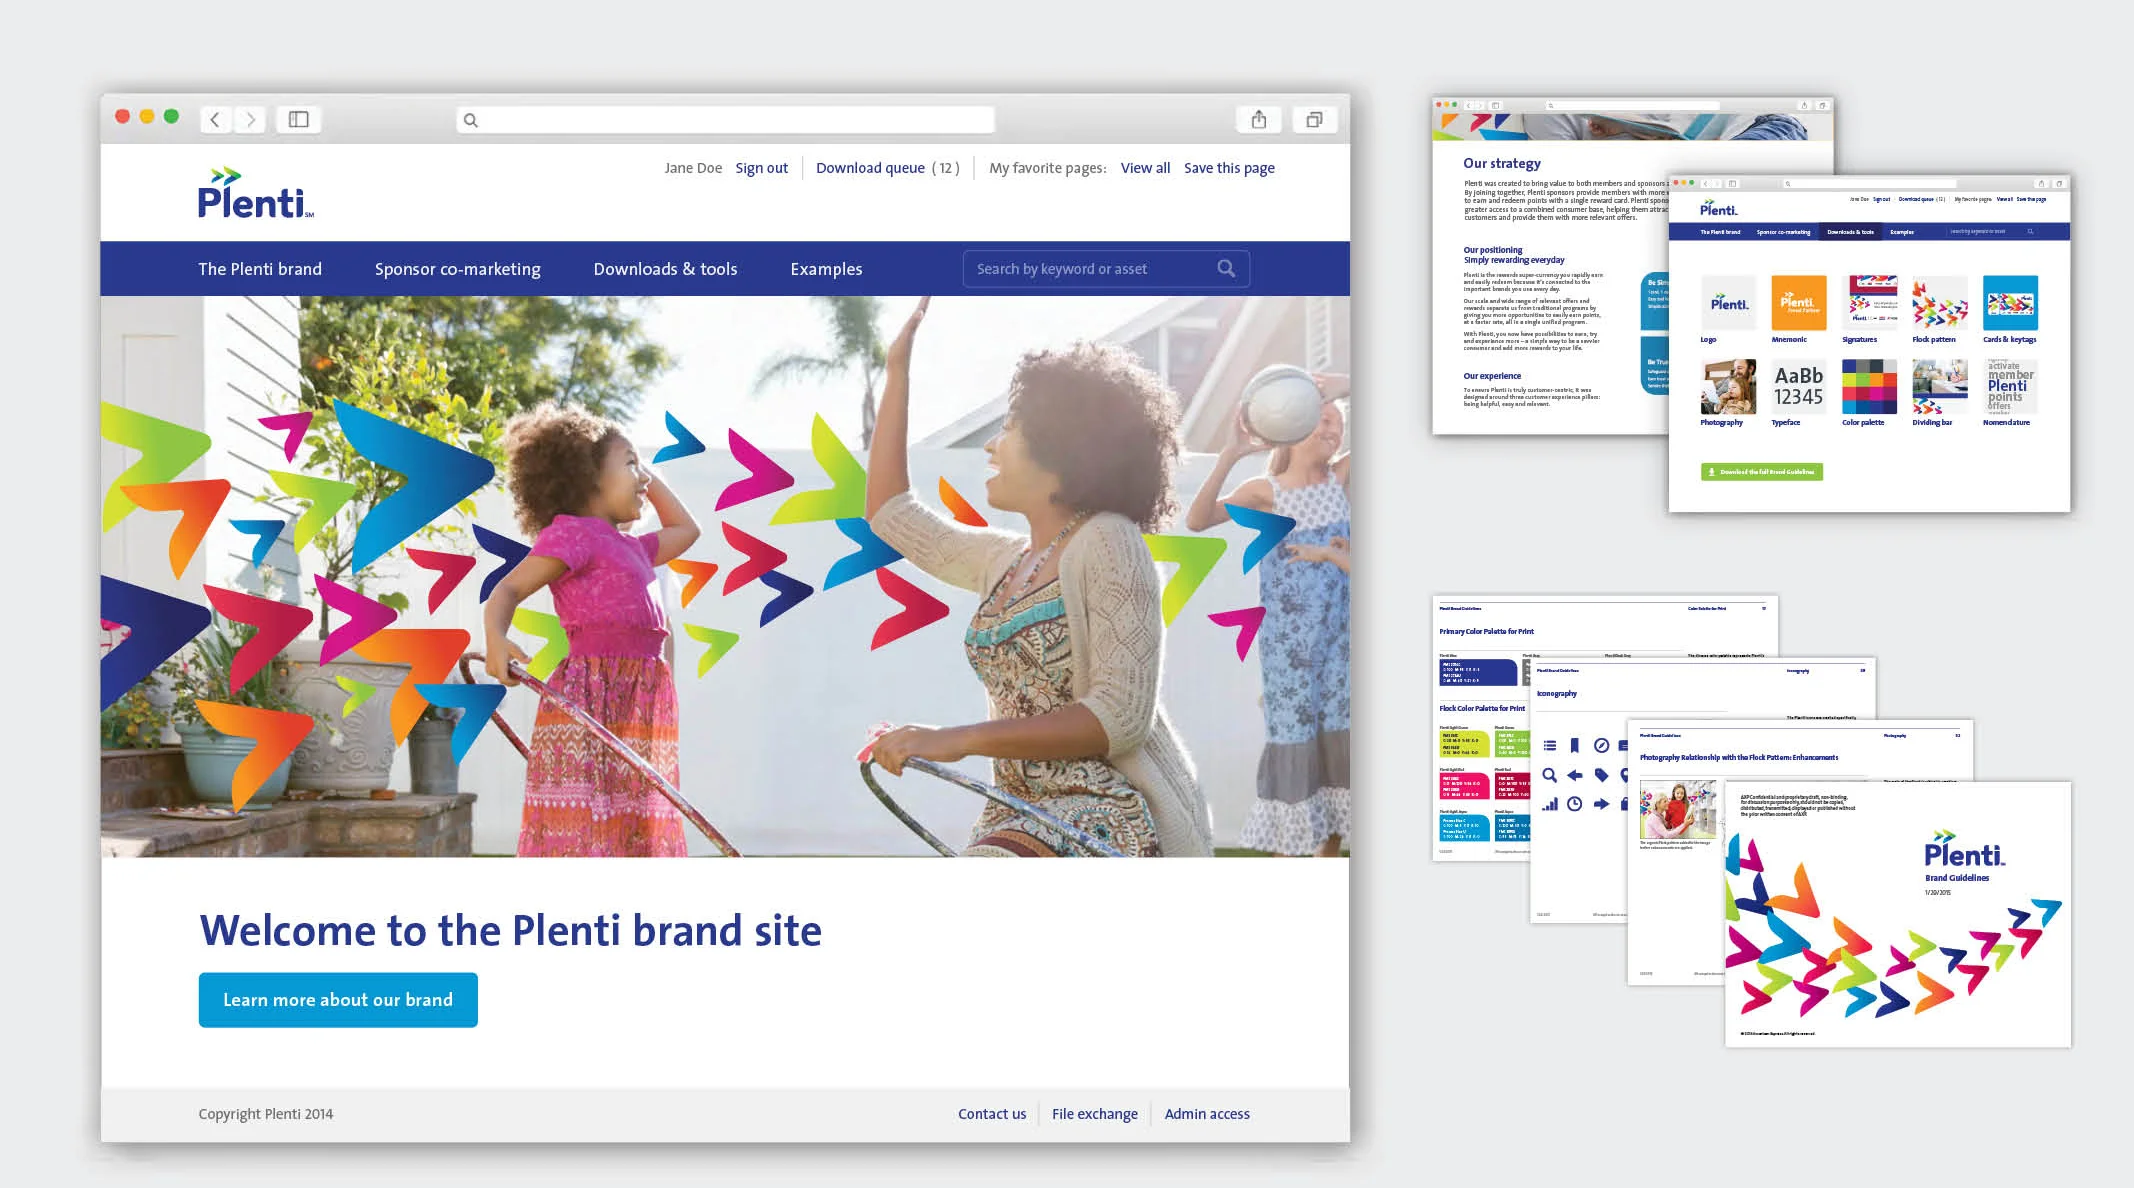This screenshot has width=2134, height=1188.
Task: Click the browser forward arrow button
Action: pos(251,120)
